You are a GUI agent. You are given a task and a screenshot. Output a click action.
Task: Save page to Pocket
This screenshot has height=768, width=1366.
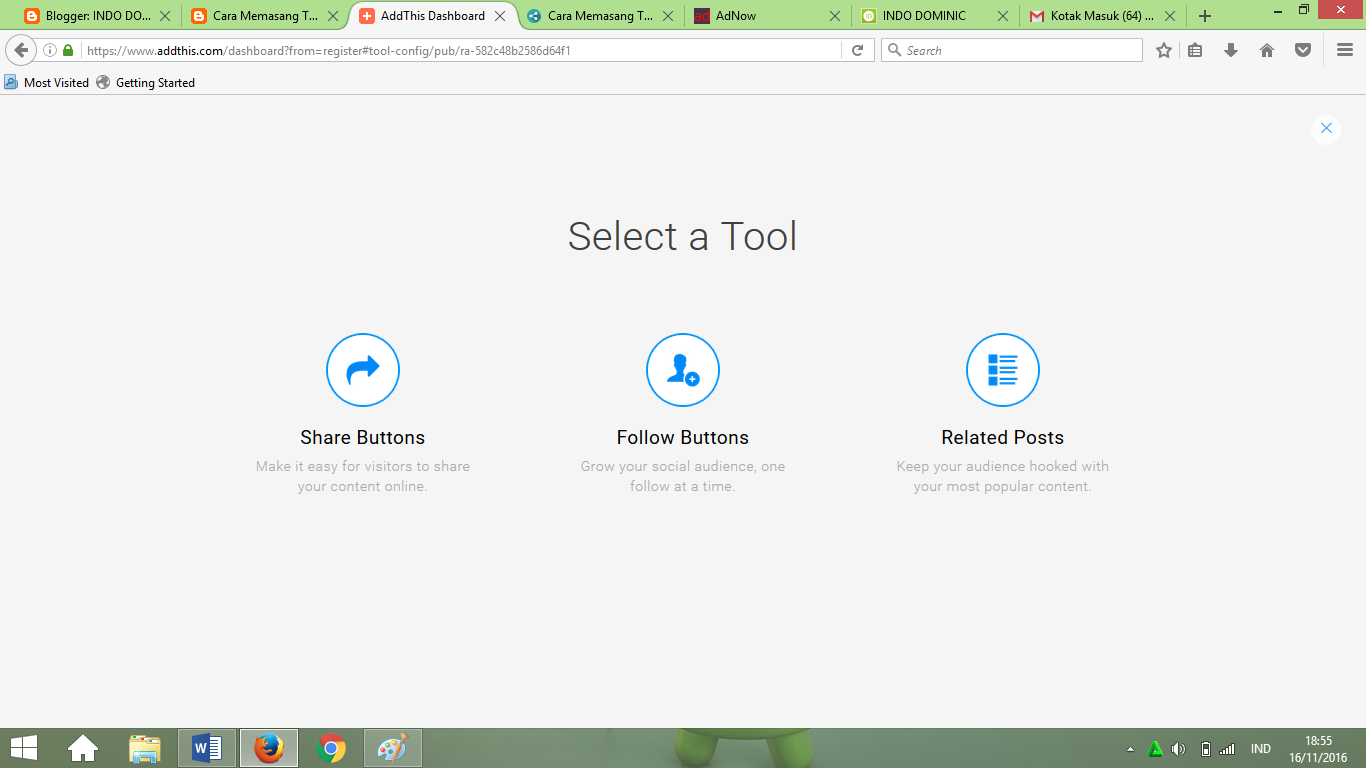click(1303, 50)
